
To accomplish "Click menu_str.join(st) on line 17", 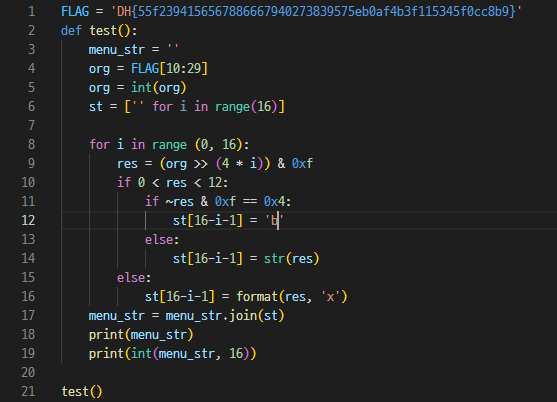I will pyautogui.click(x=225, y=316).
